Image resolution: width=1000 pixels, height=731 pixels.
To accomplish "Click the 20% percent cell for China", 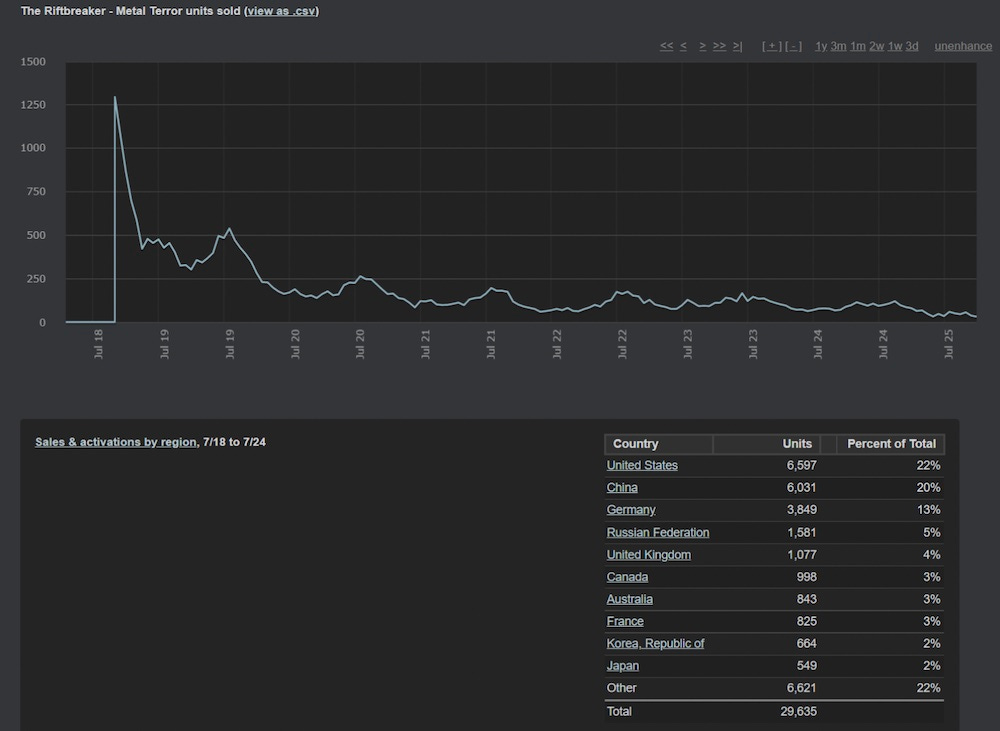I will pyautogui.click(x=929, y=487).
